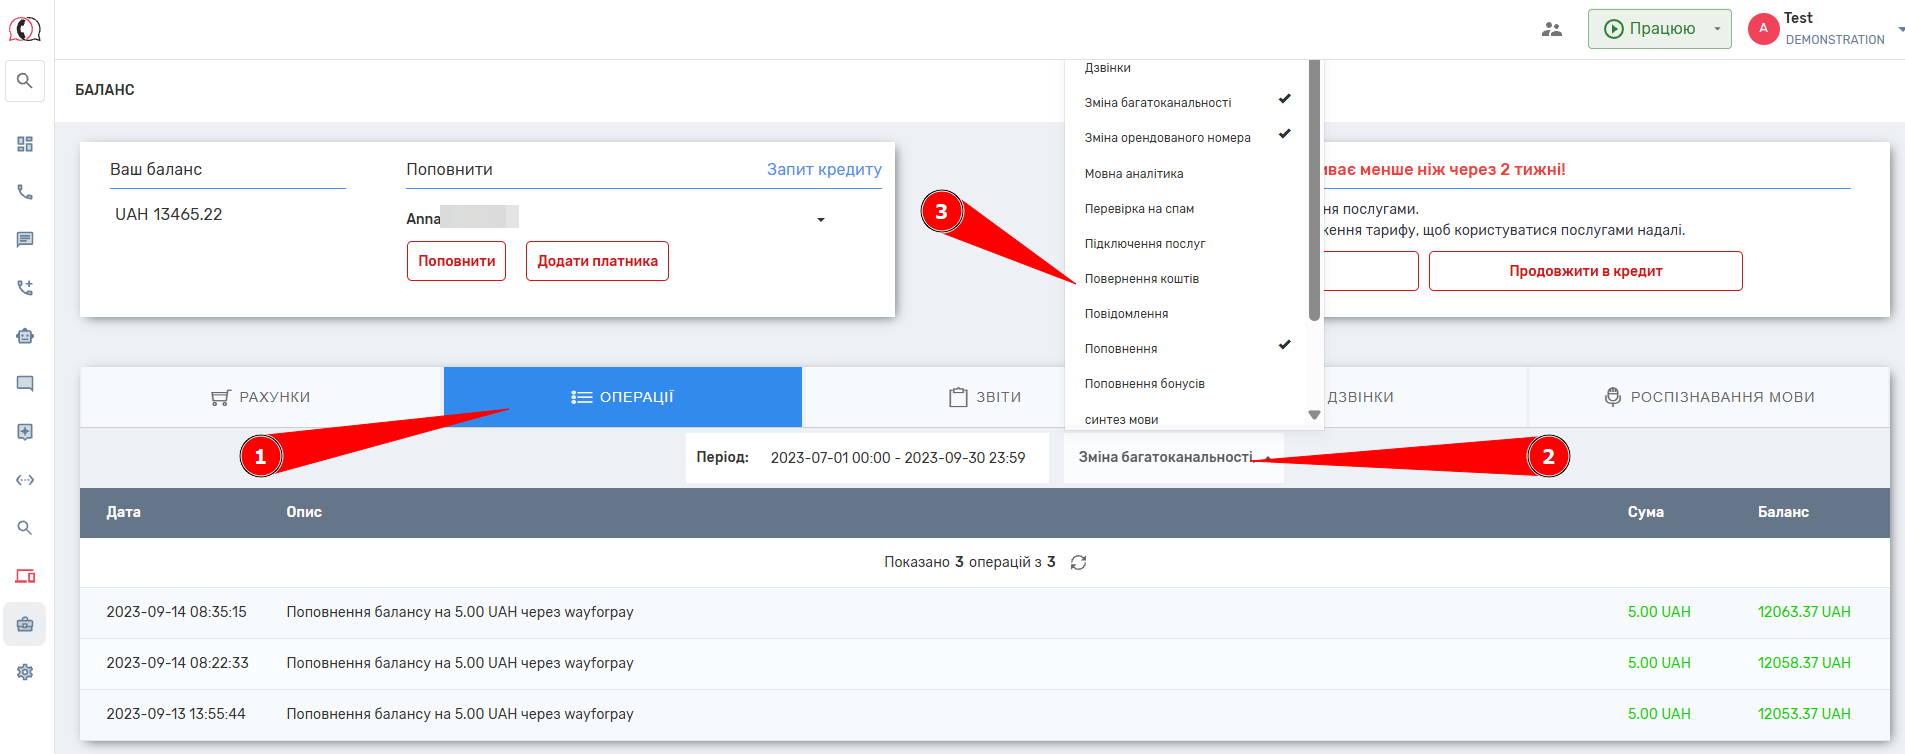This screenshot has width=1905, height=754.
Task: Click the briefcase balance sidebar icon
Action: [x=25, y=624]
